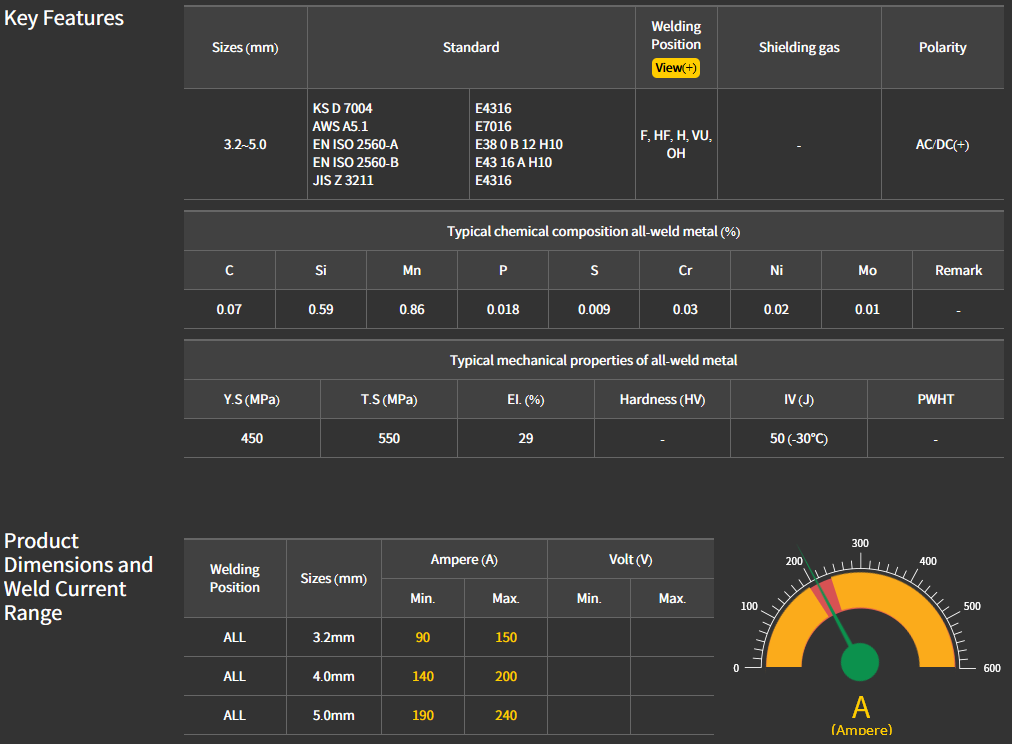
Task: Click the Product Dimensions and Weld Current Range heading
Action: click(x=78, y=577)
